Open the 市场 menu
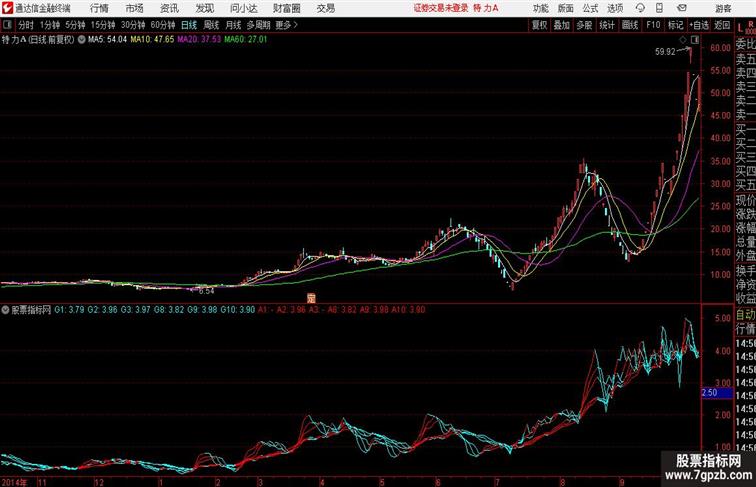This screenshot has height=487, width=756. tap(135, 8)
